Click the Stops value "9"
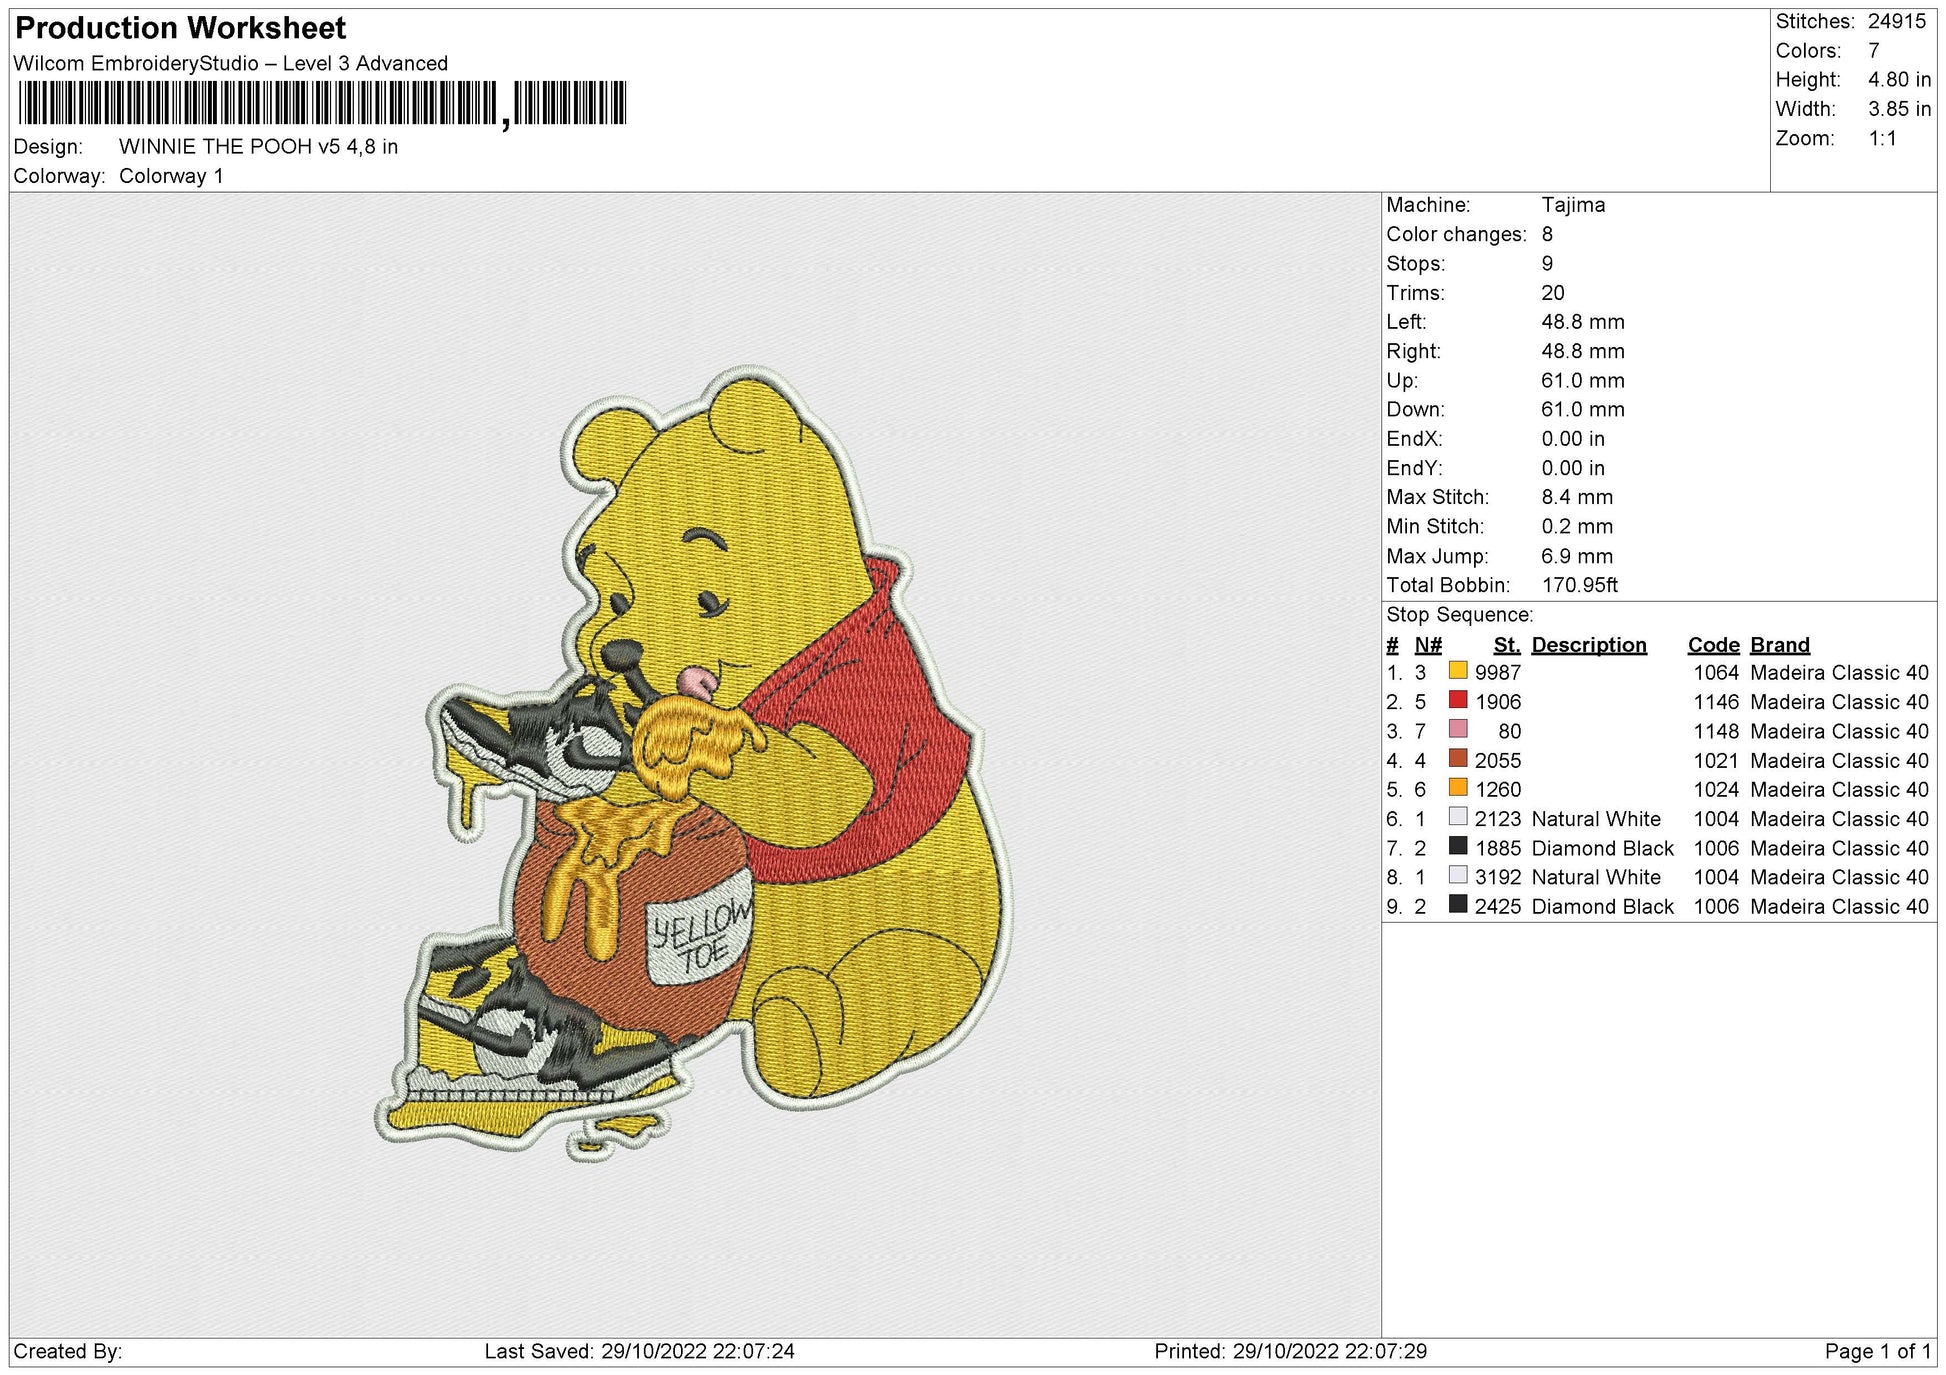The image size is (1946, 1375). point(1547,263)
